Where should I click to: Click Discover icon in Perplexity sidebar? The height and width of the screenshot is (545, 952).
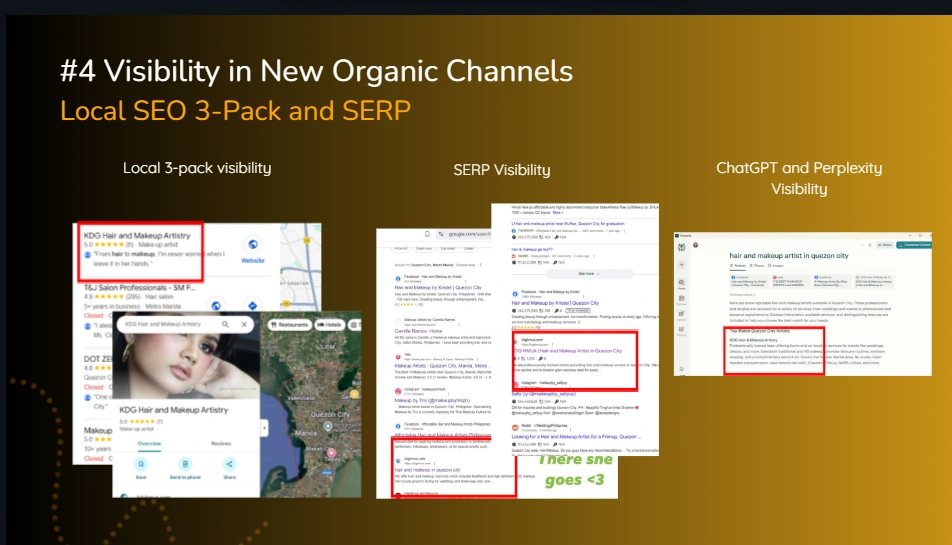point(681,298)
